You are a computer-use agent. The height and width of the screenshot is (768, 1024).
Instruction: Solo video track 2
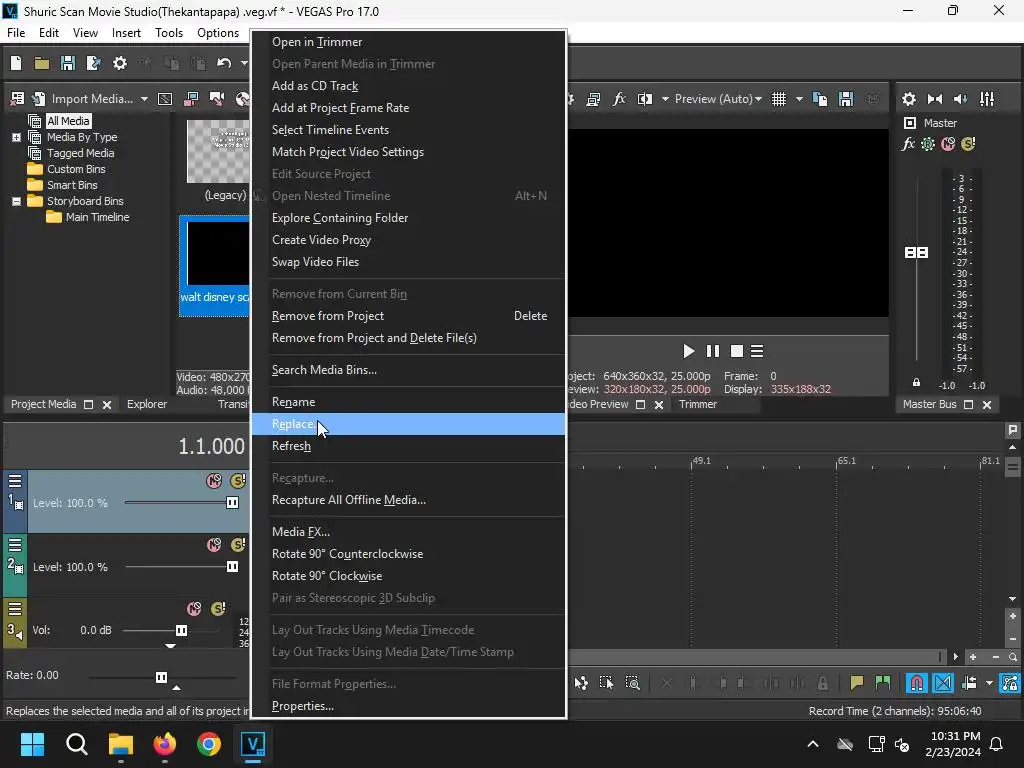pos(238,545)
